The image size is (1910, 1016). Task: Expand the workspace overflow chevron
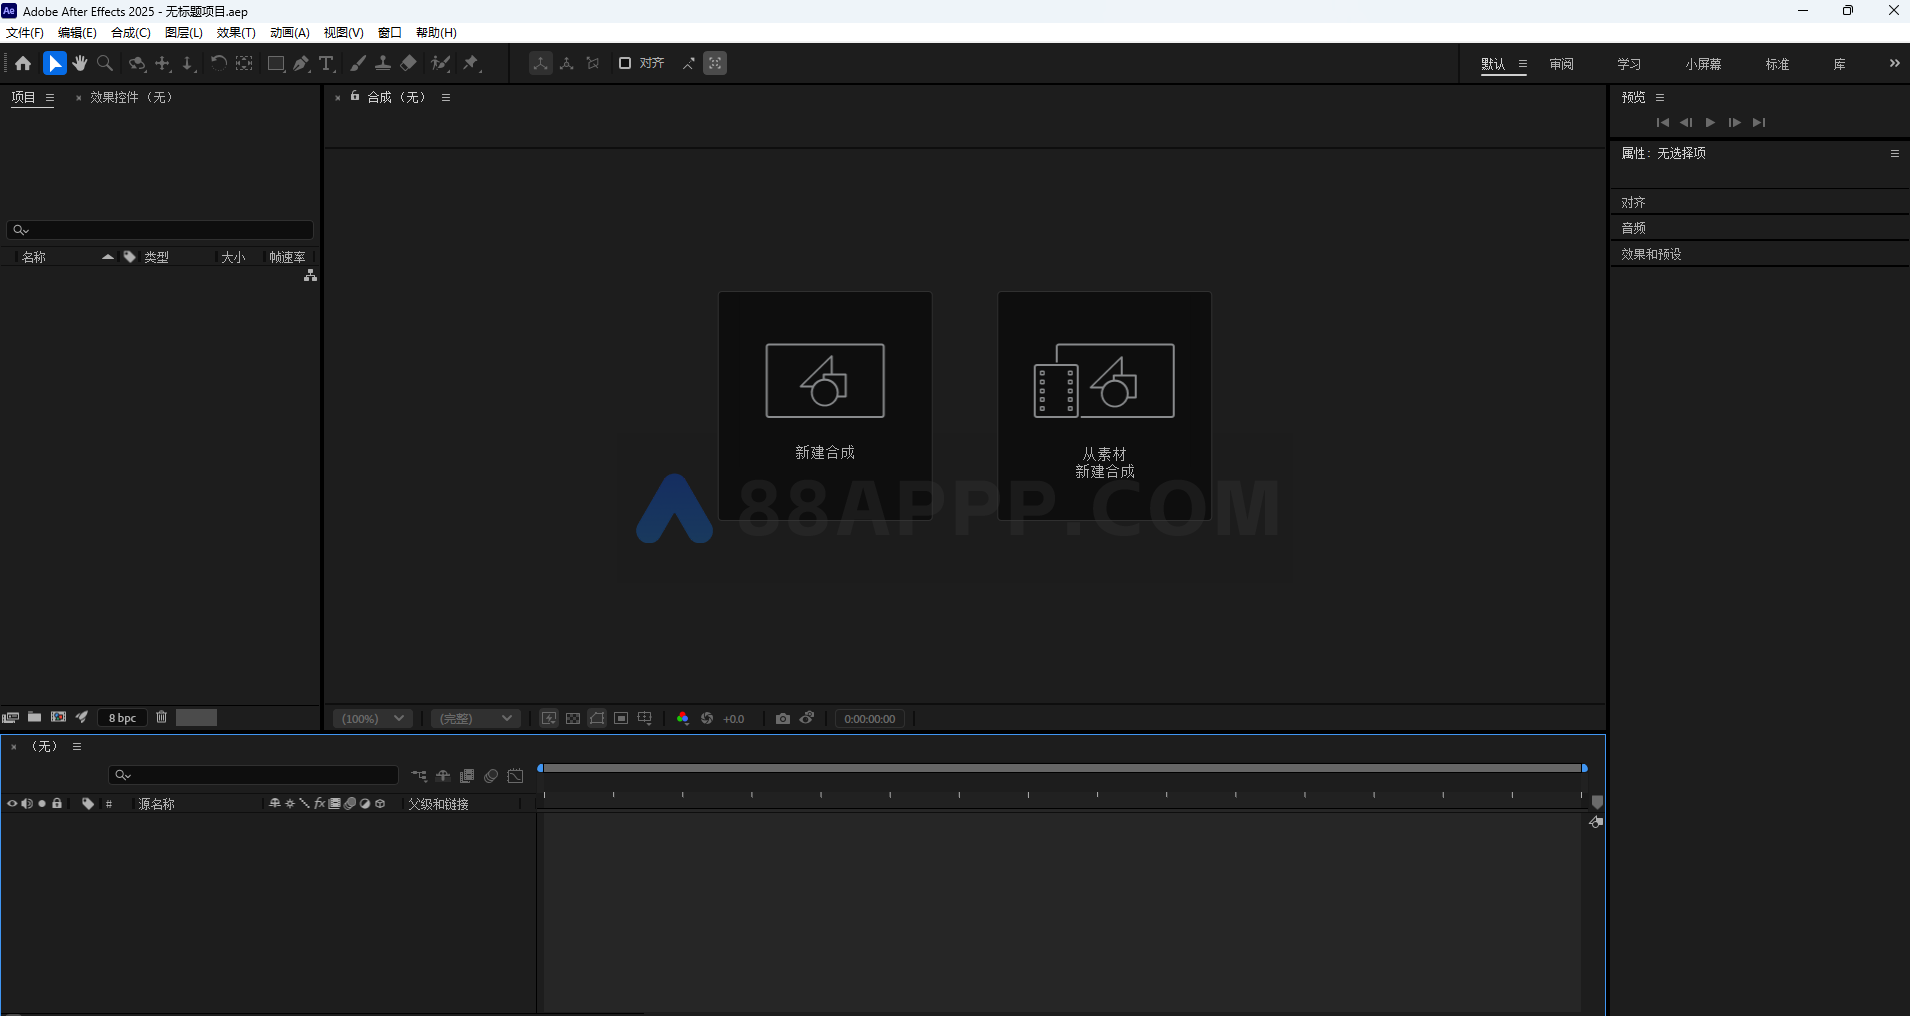tap(1894, 63)
